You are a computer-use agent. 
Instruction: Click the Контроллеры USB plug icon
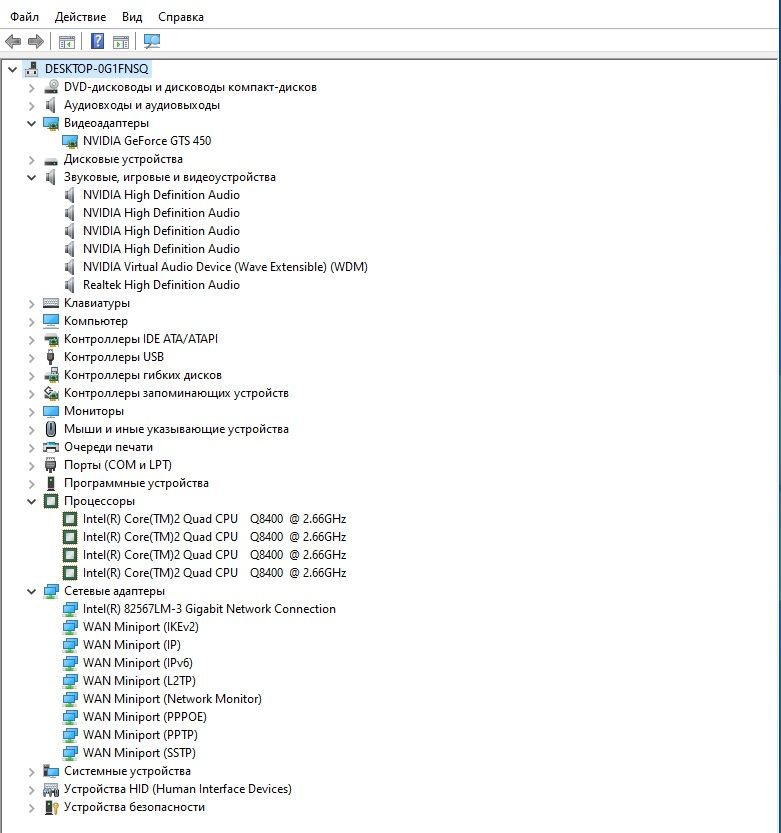click(x=50, y=356)
